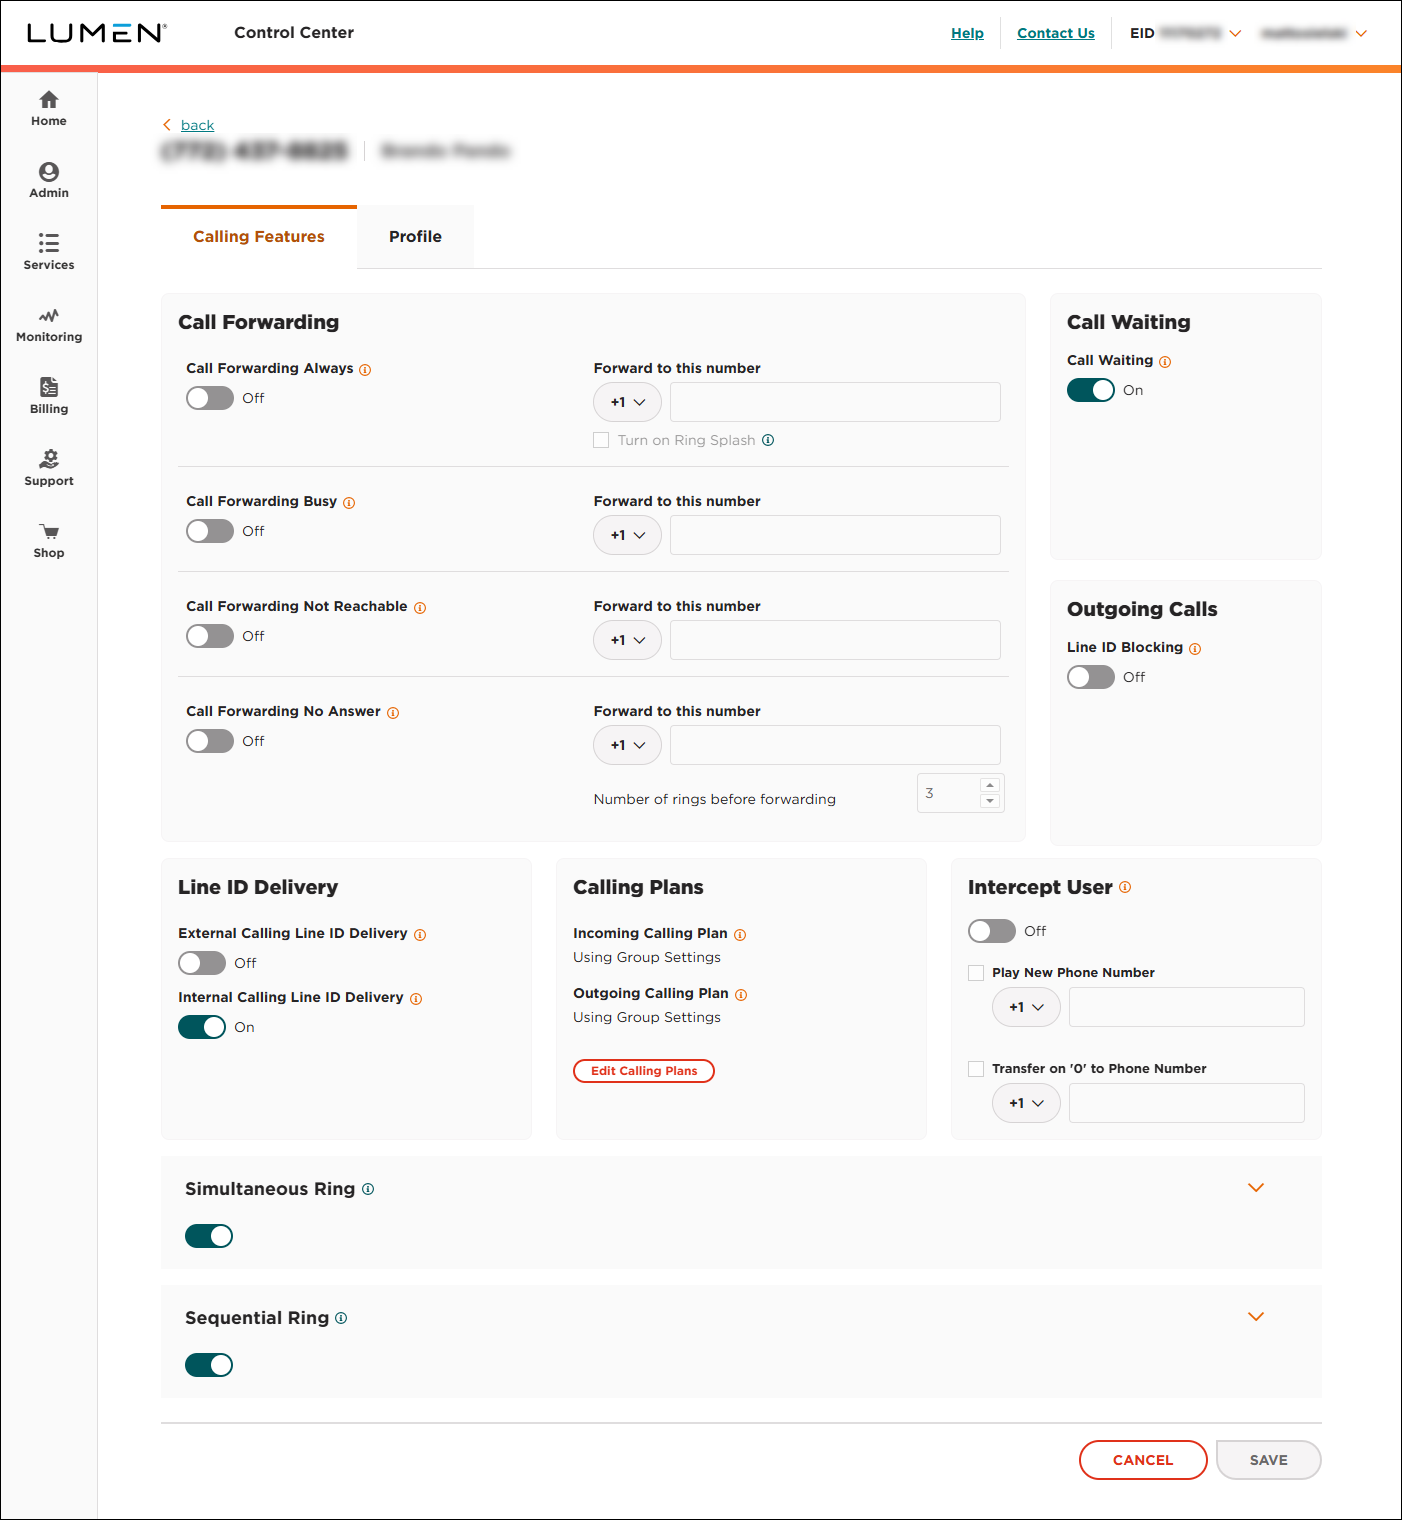This screenshot has height=1520, width=1402.
Task: Check the Play New Phone Number checkbox
Action: point(976,972)
